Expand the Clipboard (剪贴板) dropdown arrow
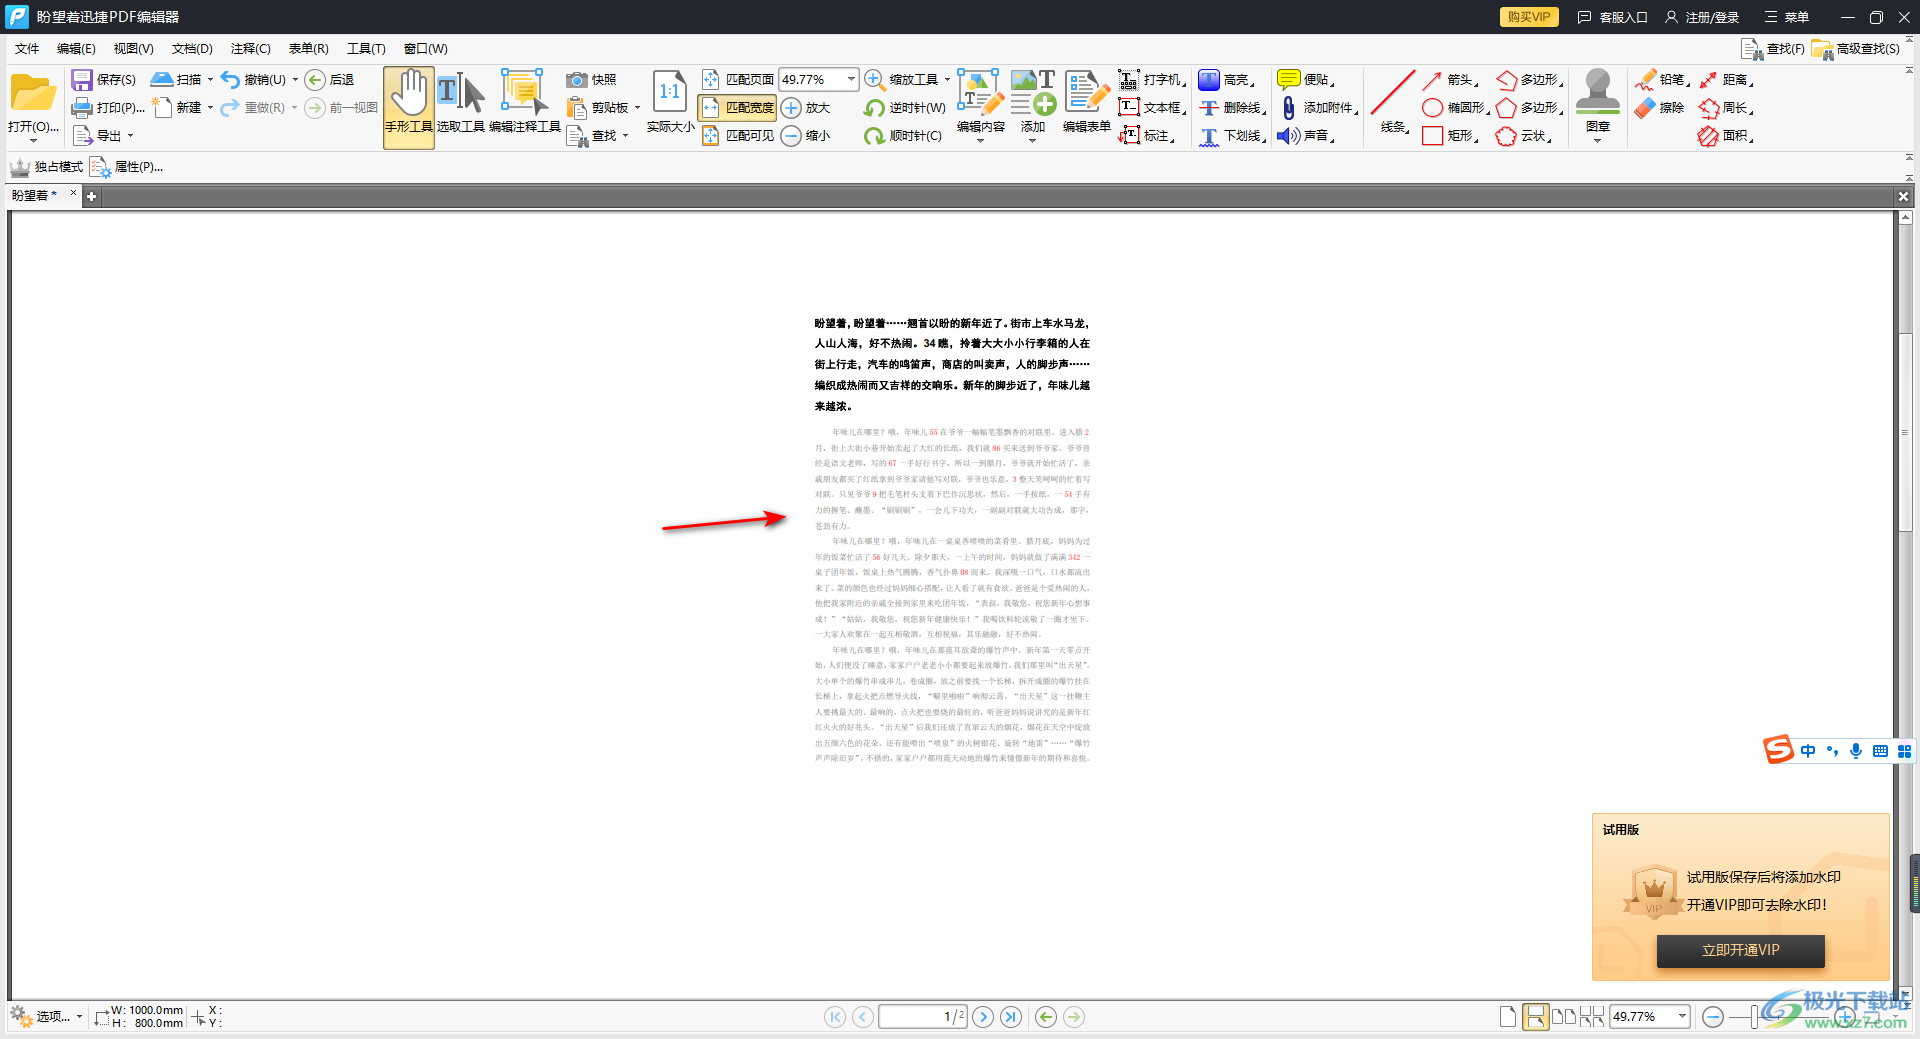This screenshot has height=1039, width=1920. click(637, 107)
